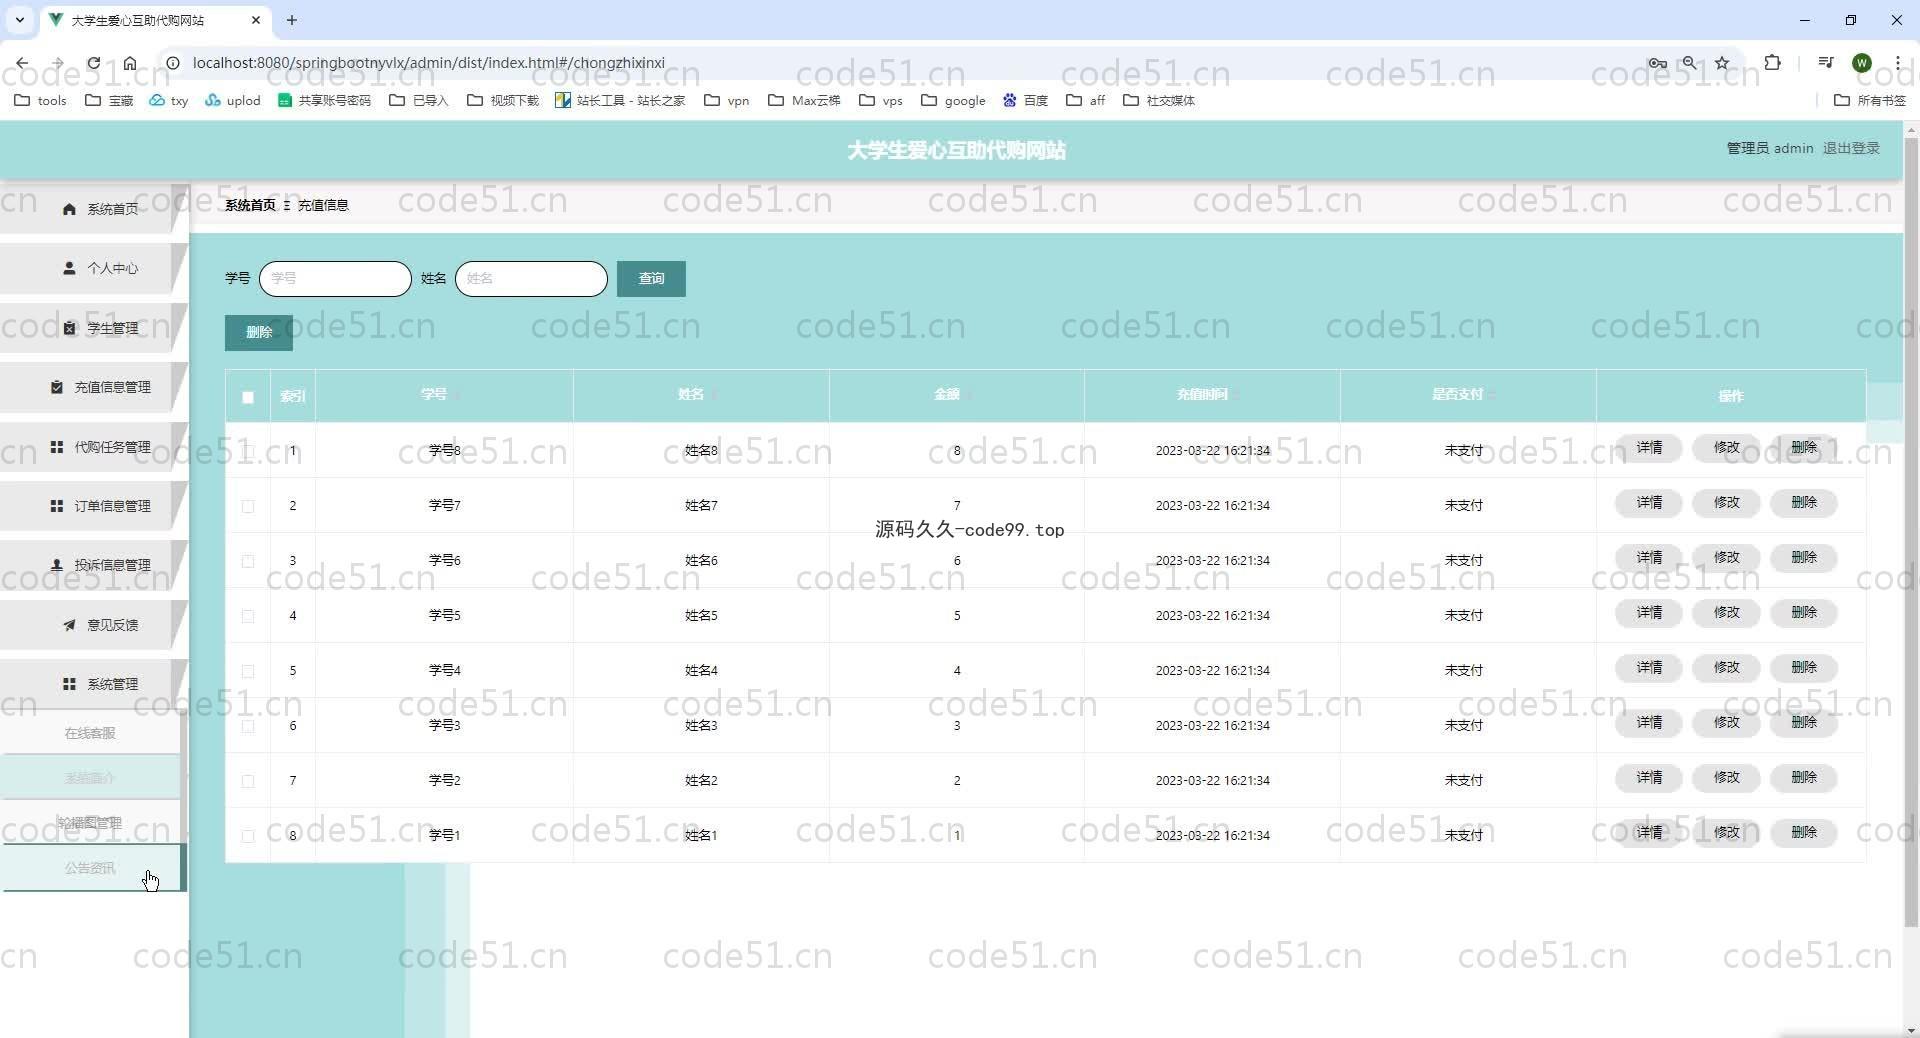Focus the 学号 search field
The height and width of the screenshot is (1038, 1920).
point(335,278)
